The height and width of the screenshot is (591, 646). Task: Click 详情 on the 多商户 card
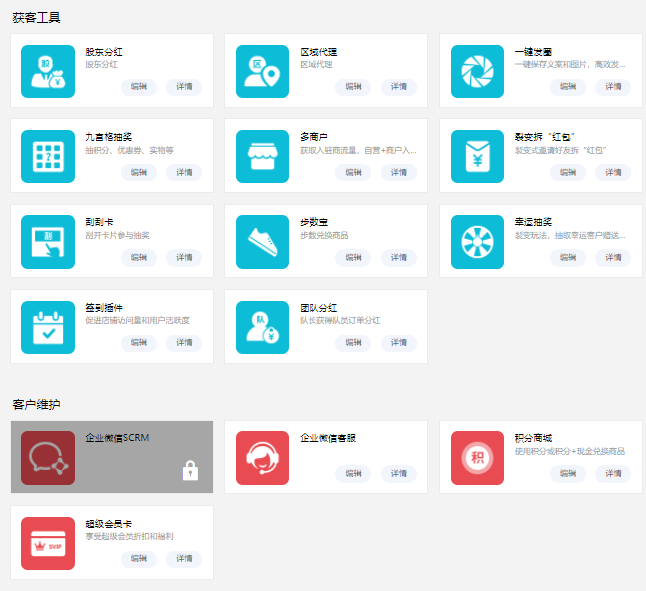tap(399, 172)
